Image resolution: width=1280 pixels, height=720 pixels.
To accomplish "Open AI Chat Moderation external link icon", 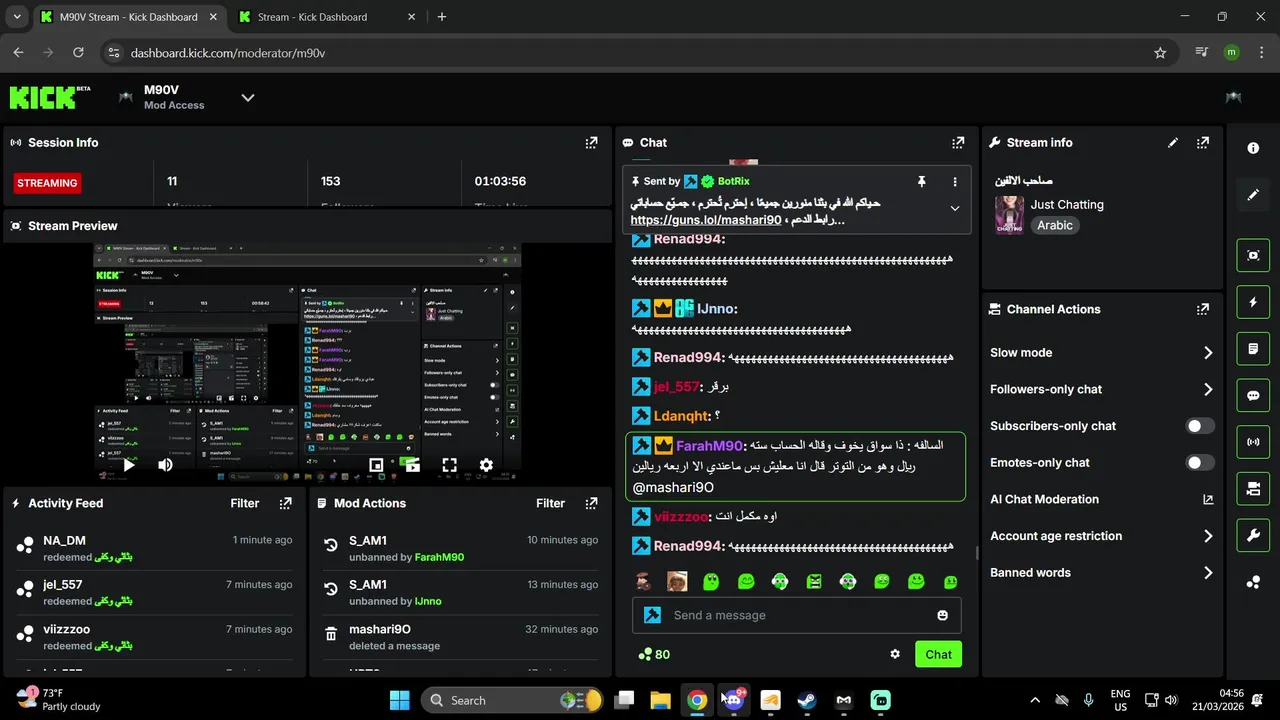I will point(1208,499).
